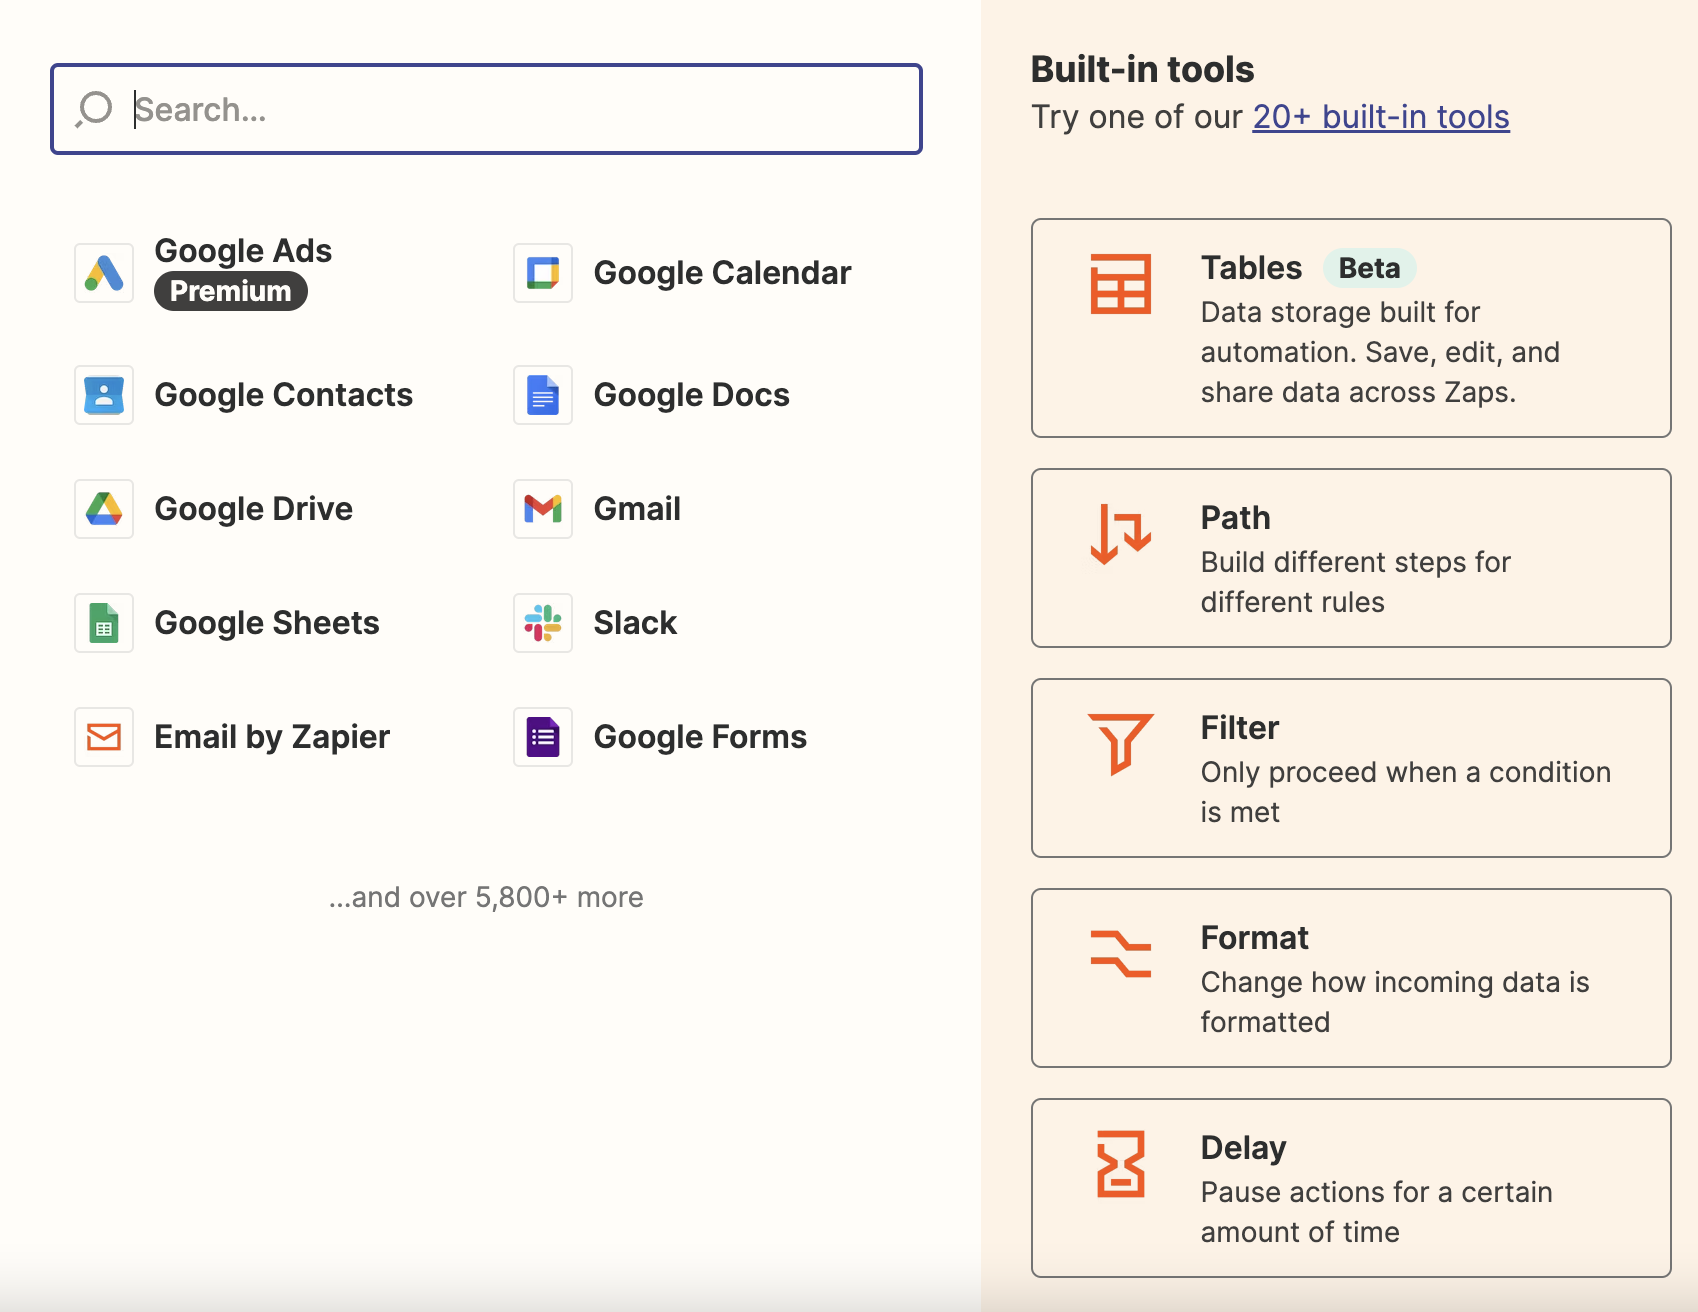Click the magnifying glass search icon

pos(94,109)
